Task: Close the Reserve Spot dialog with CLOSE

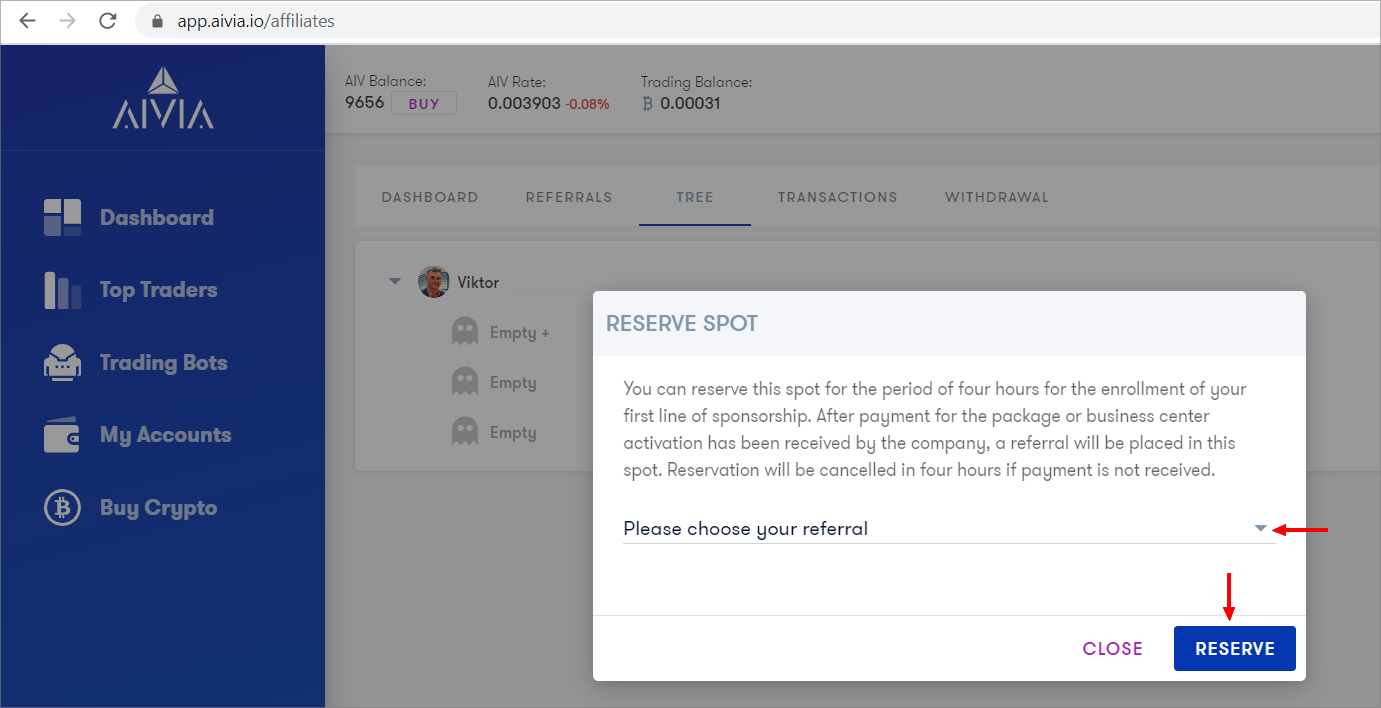Action: pyautogui.click(x=1113, y=649)
